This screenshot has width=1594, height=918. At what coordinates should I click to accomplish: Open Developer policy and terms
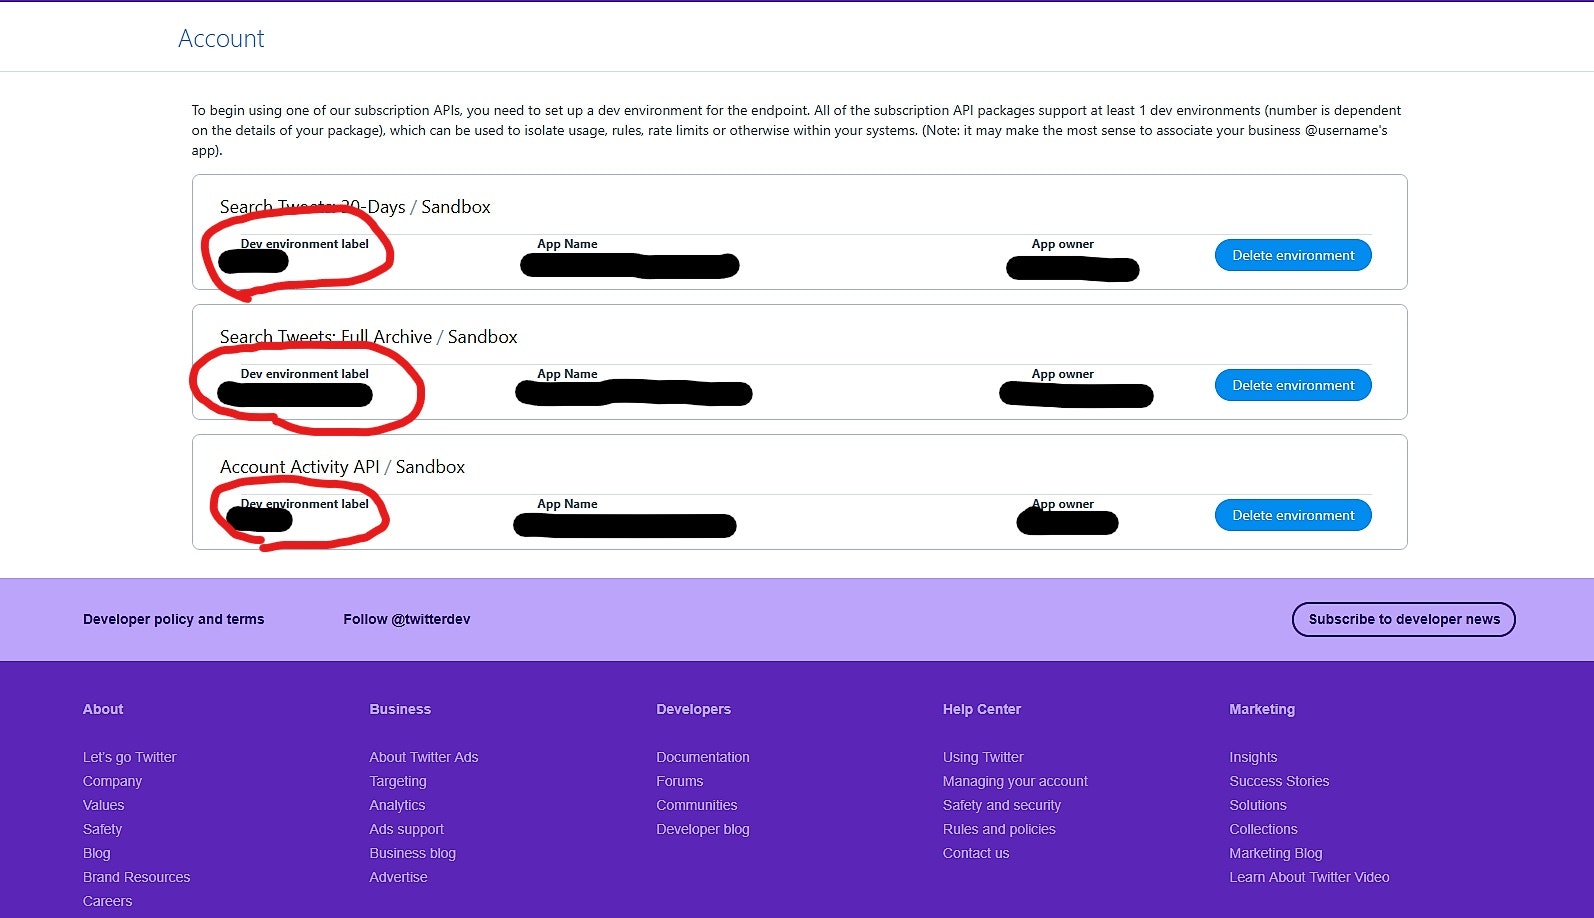(174, 619)
